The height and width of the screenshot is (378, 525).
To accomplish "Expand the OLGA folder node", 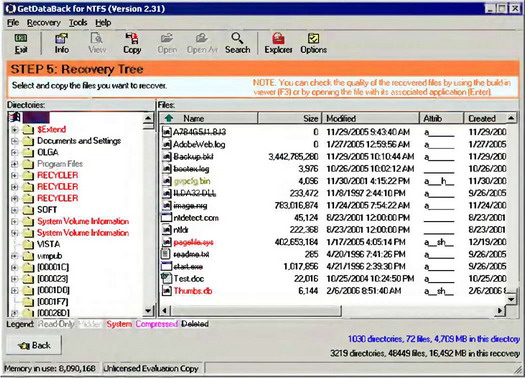I will click(x=14, y=153).
